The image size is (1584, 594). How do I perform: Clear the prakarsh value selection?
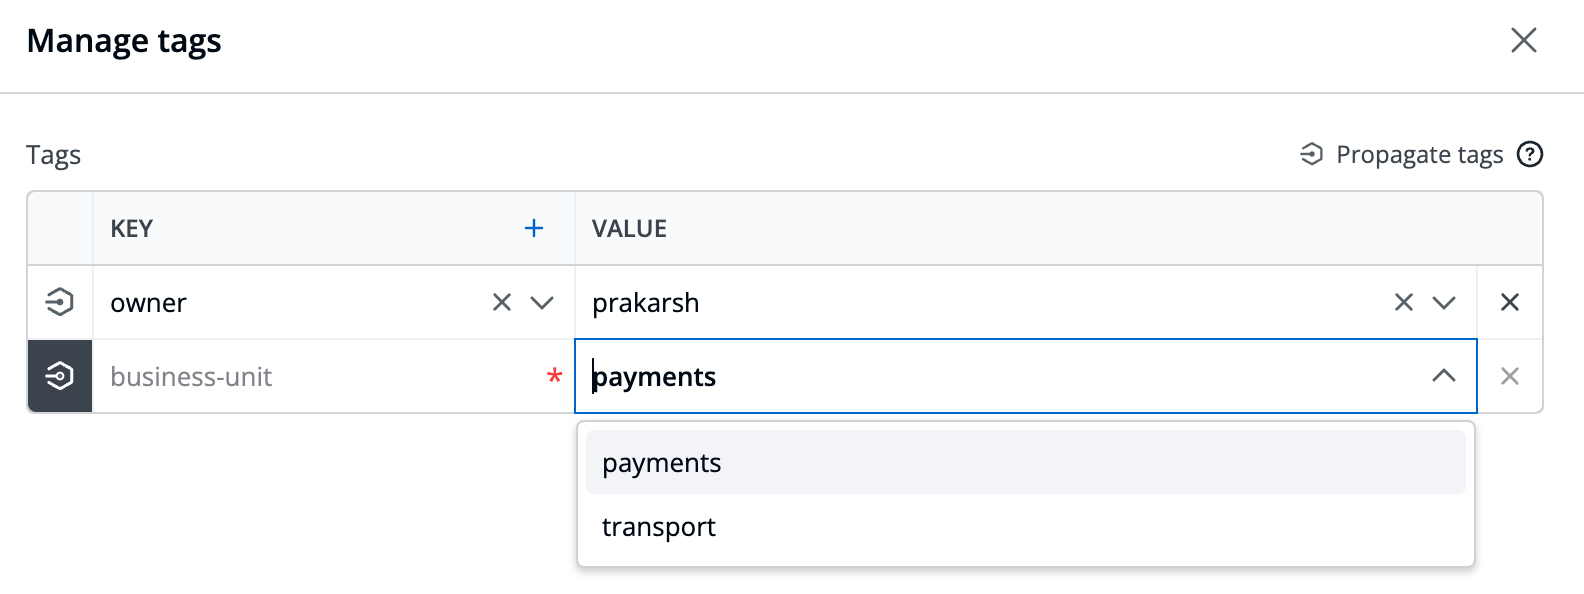[1404, 302]
